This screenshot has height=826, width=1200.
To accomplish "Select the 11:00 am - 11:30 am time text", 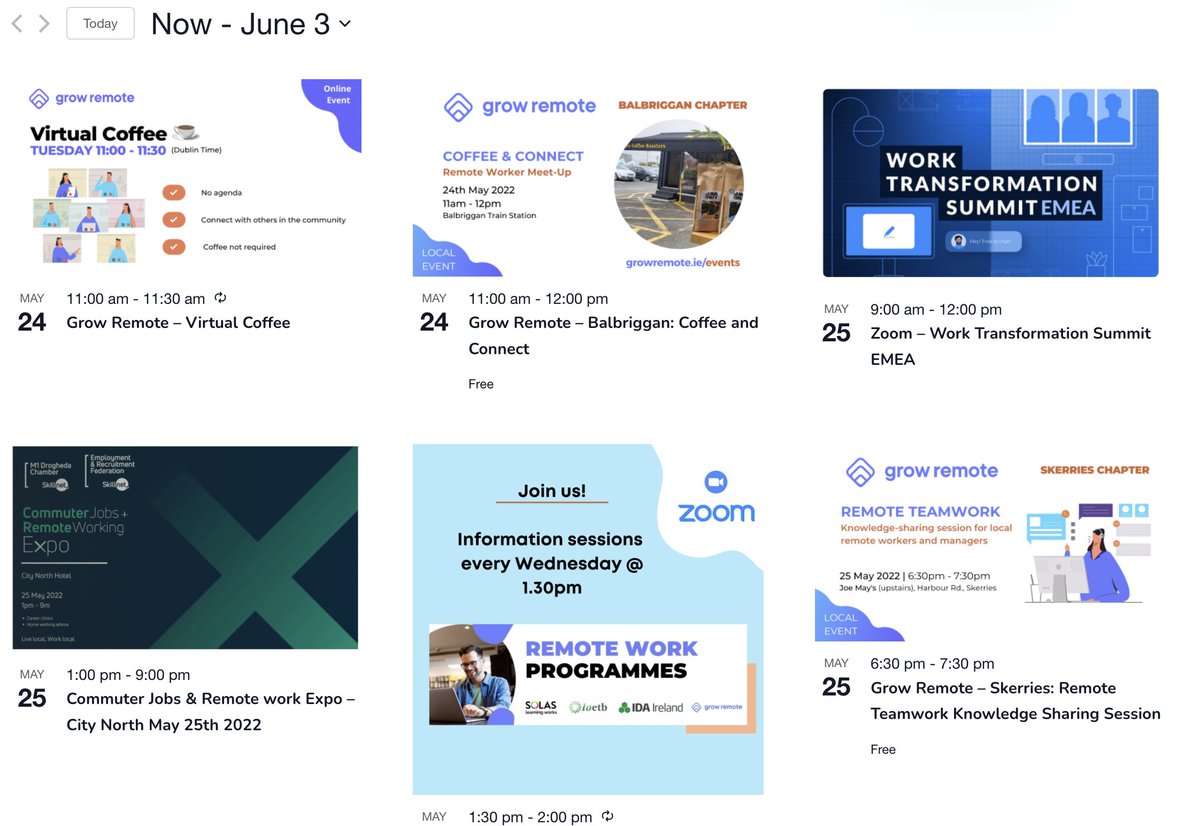I will tap(136, 298).
